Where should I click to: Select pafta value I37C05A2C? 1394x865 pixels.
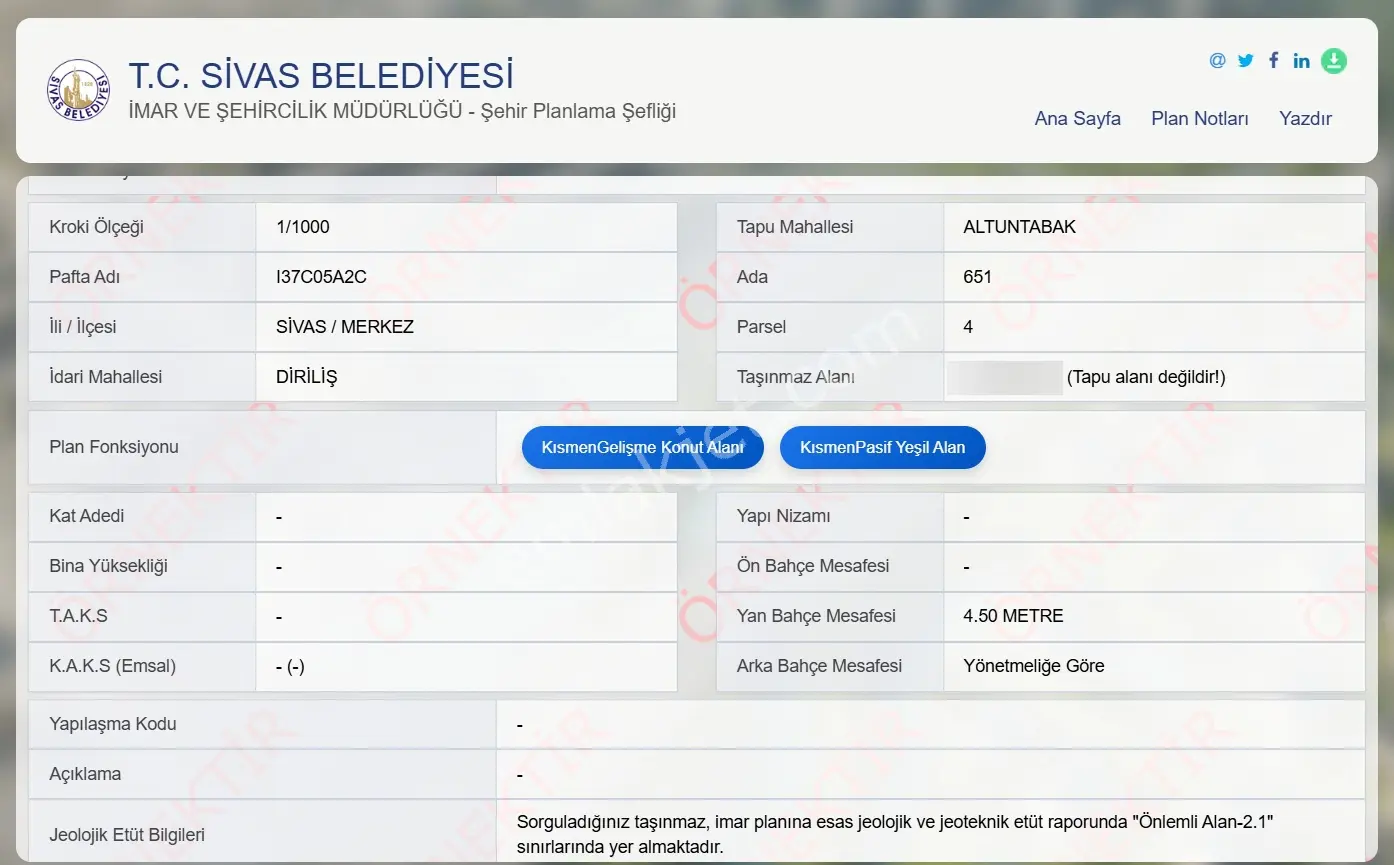click(321, 277)
